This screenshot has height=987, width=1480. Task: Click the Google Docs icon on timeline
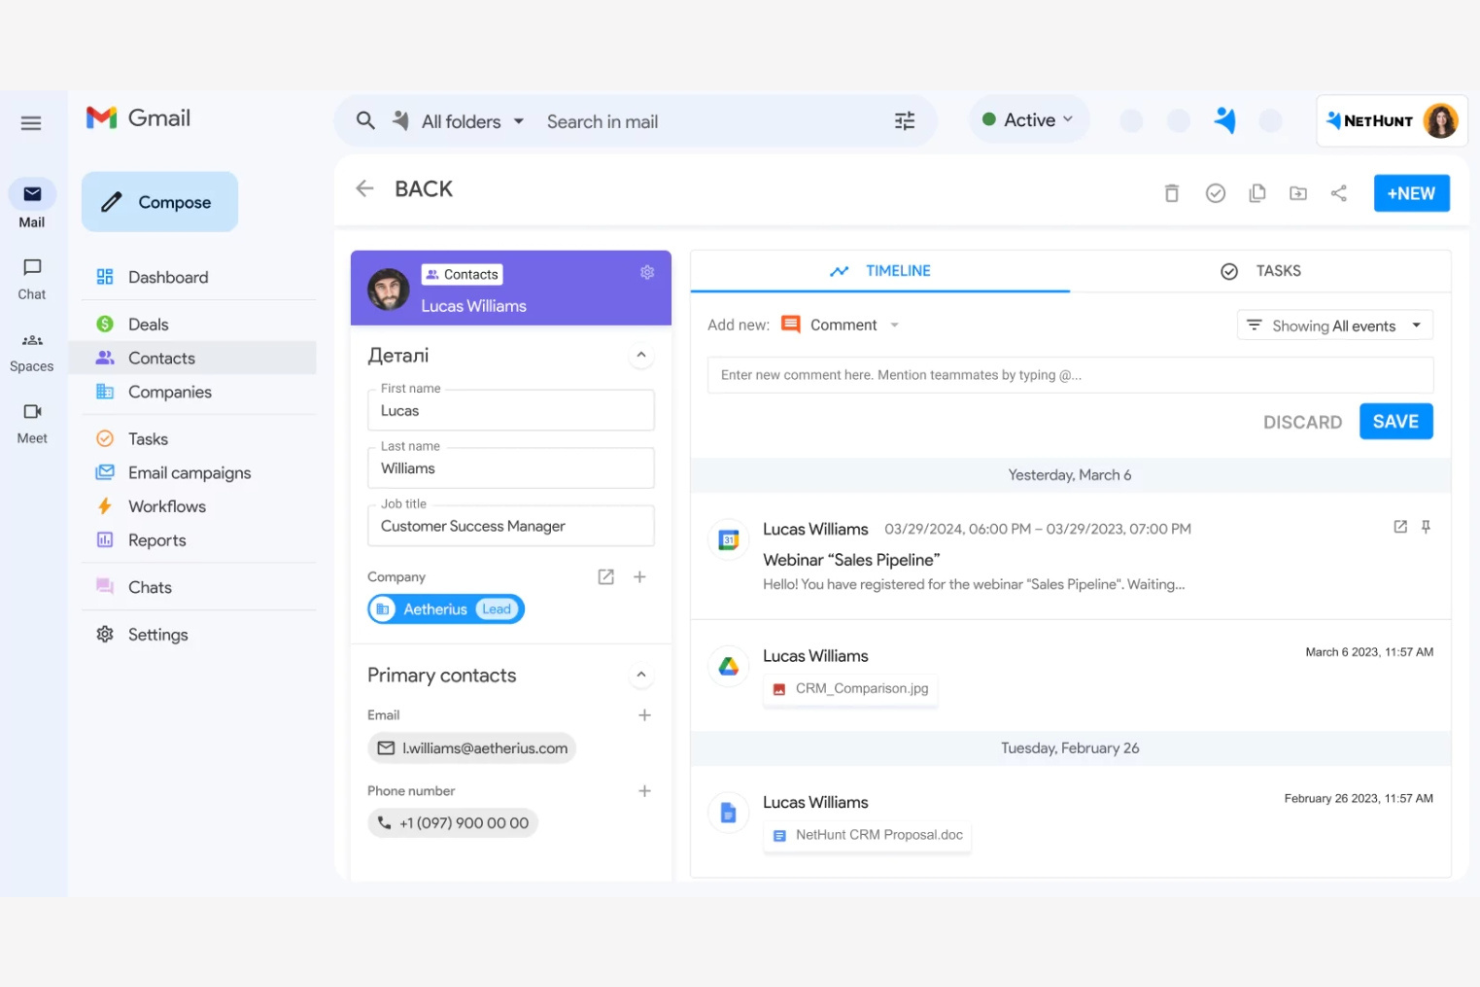click(729, 813)
